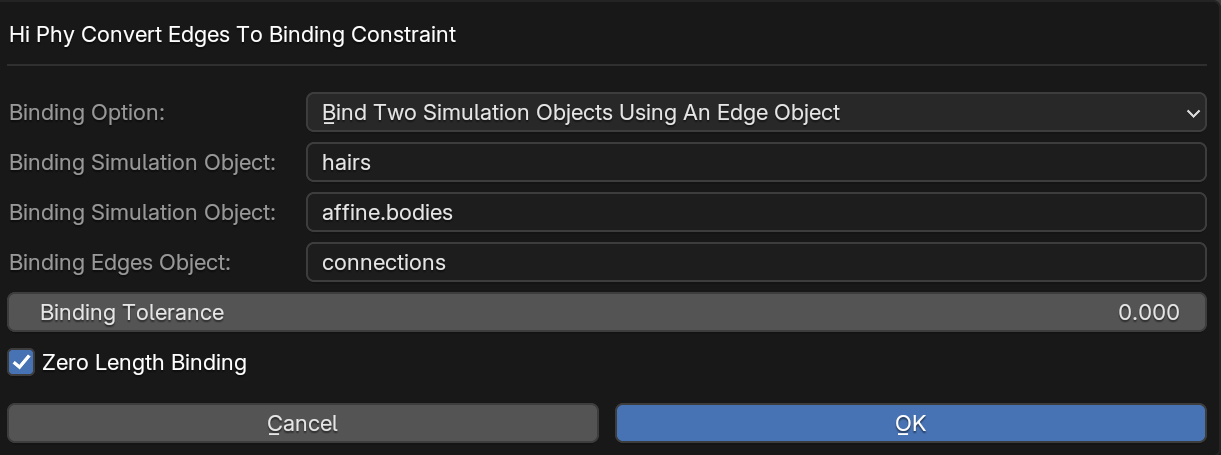Image resolution: width=1221 pixels, height=455 pixels.
Task: Click the 'Bind Two Simulation Objects' option text
Action: [x=580, y=113]
